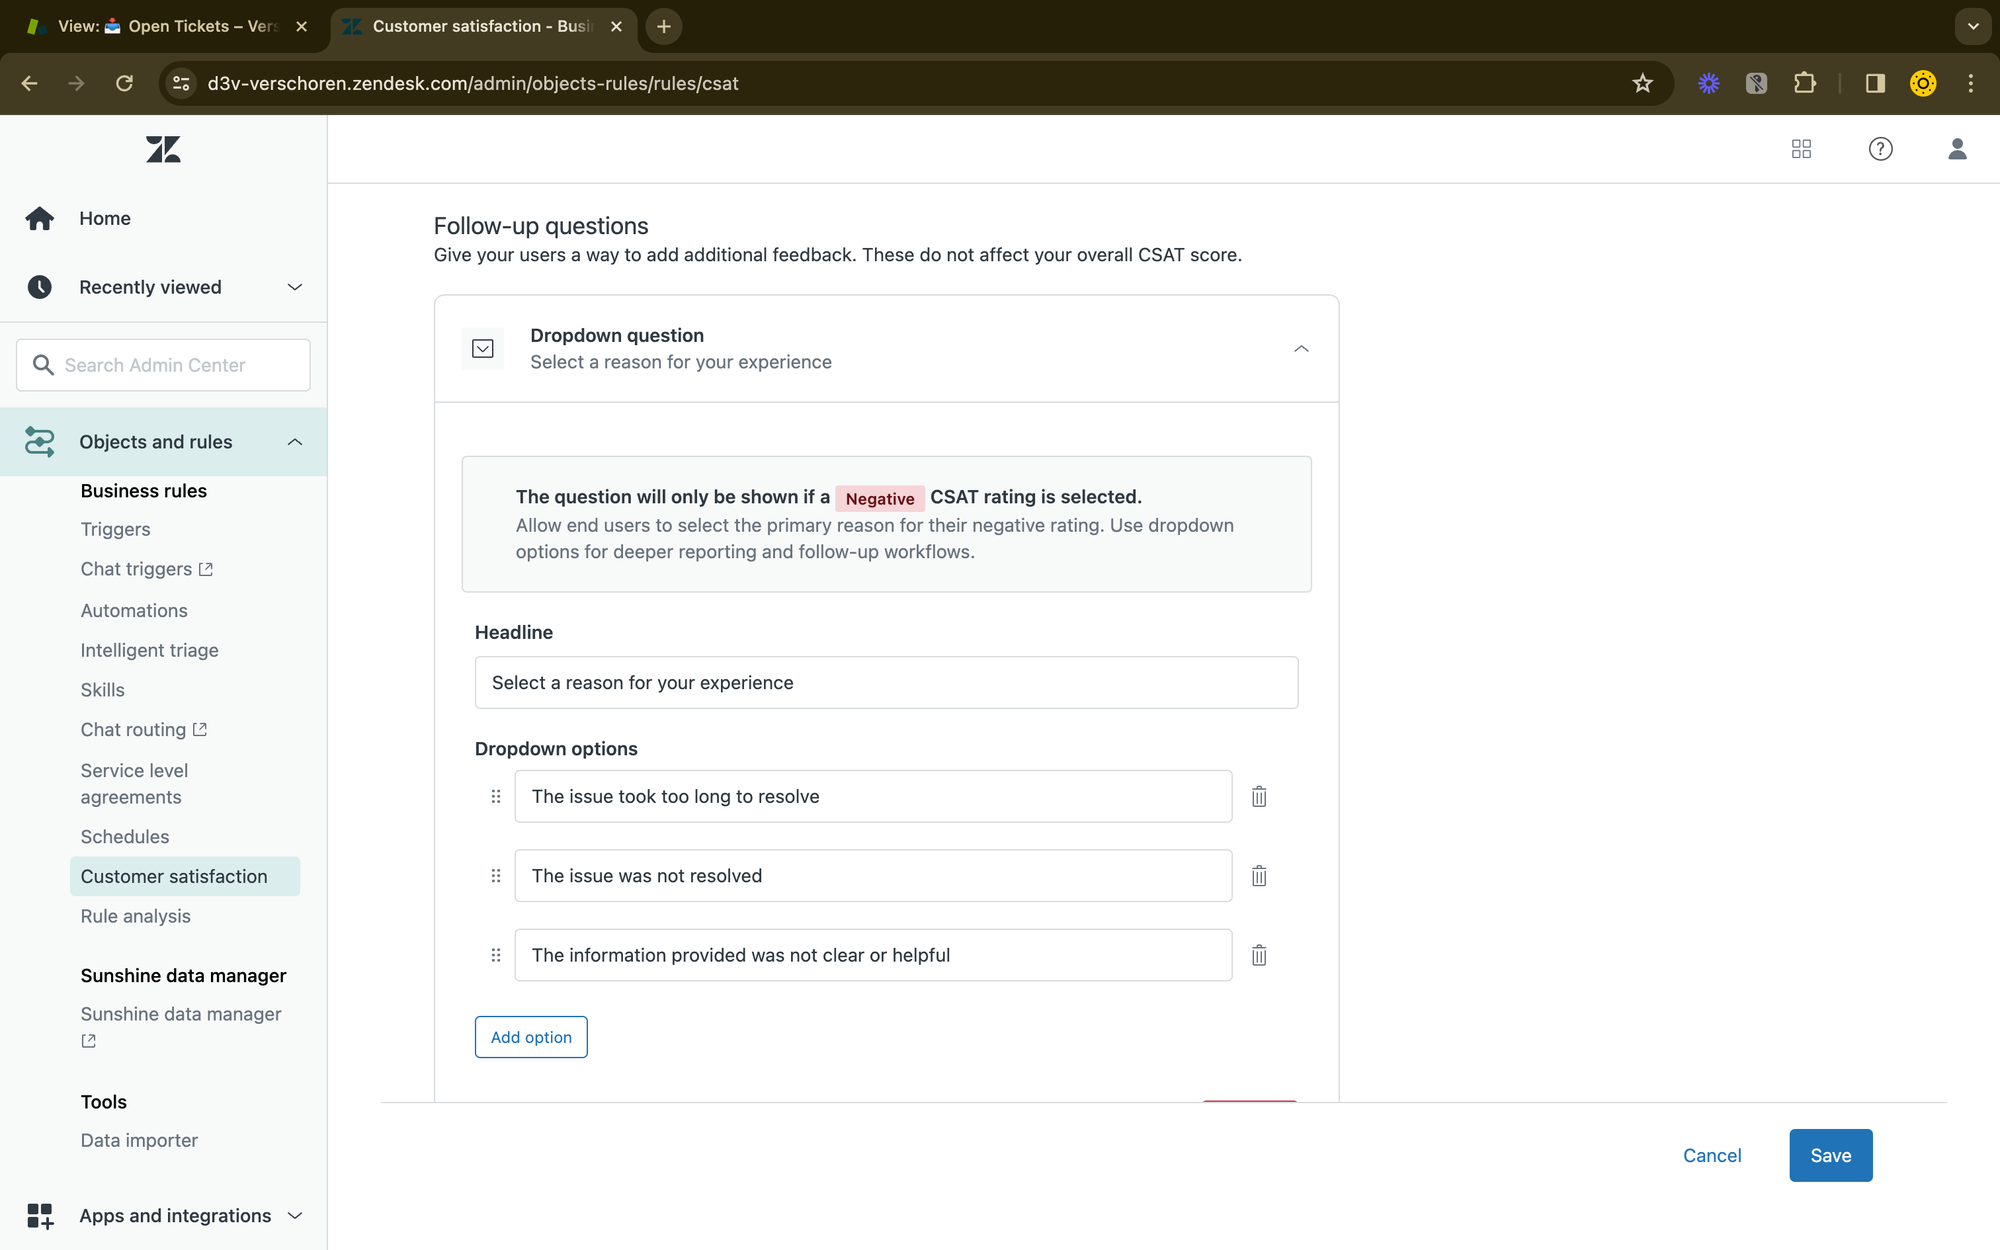Open the help question mark icon
The width and height of the screenshot is (2000, 1250).
(1880, 149)
